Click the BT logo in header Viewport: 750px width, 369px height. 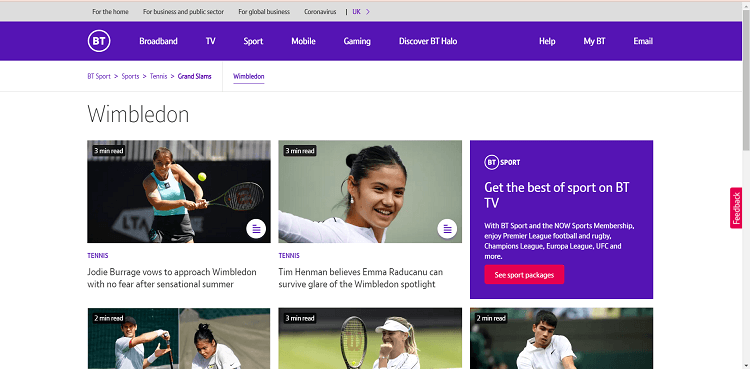99,41
